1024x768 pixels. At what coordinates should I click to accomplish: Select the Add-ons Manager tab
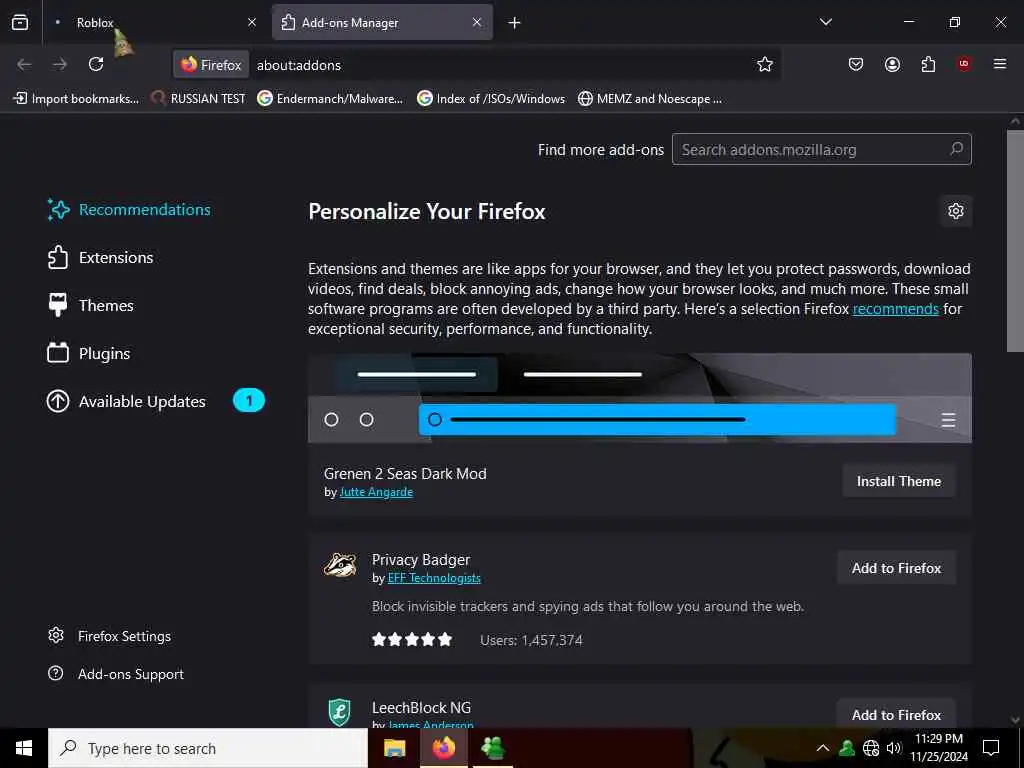point(382,22)
